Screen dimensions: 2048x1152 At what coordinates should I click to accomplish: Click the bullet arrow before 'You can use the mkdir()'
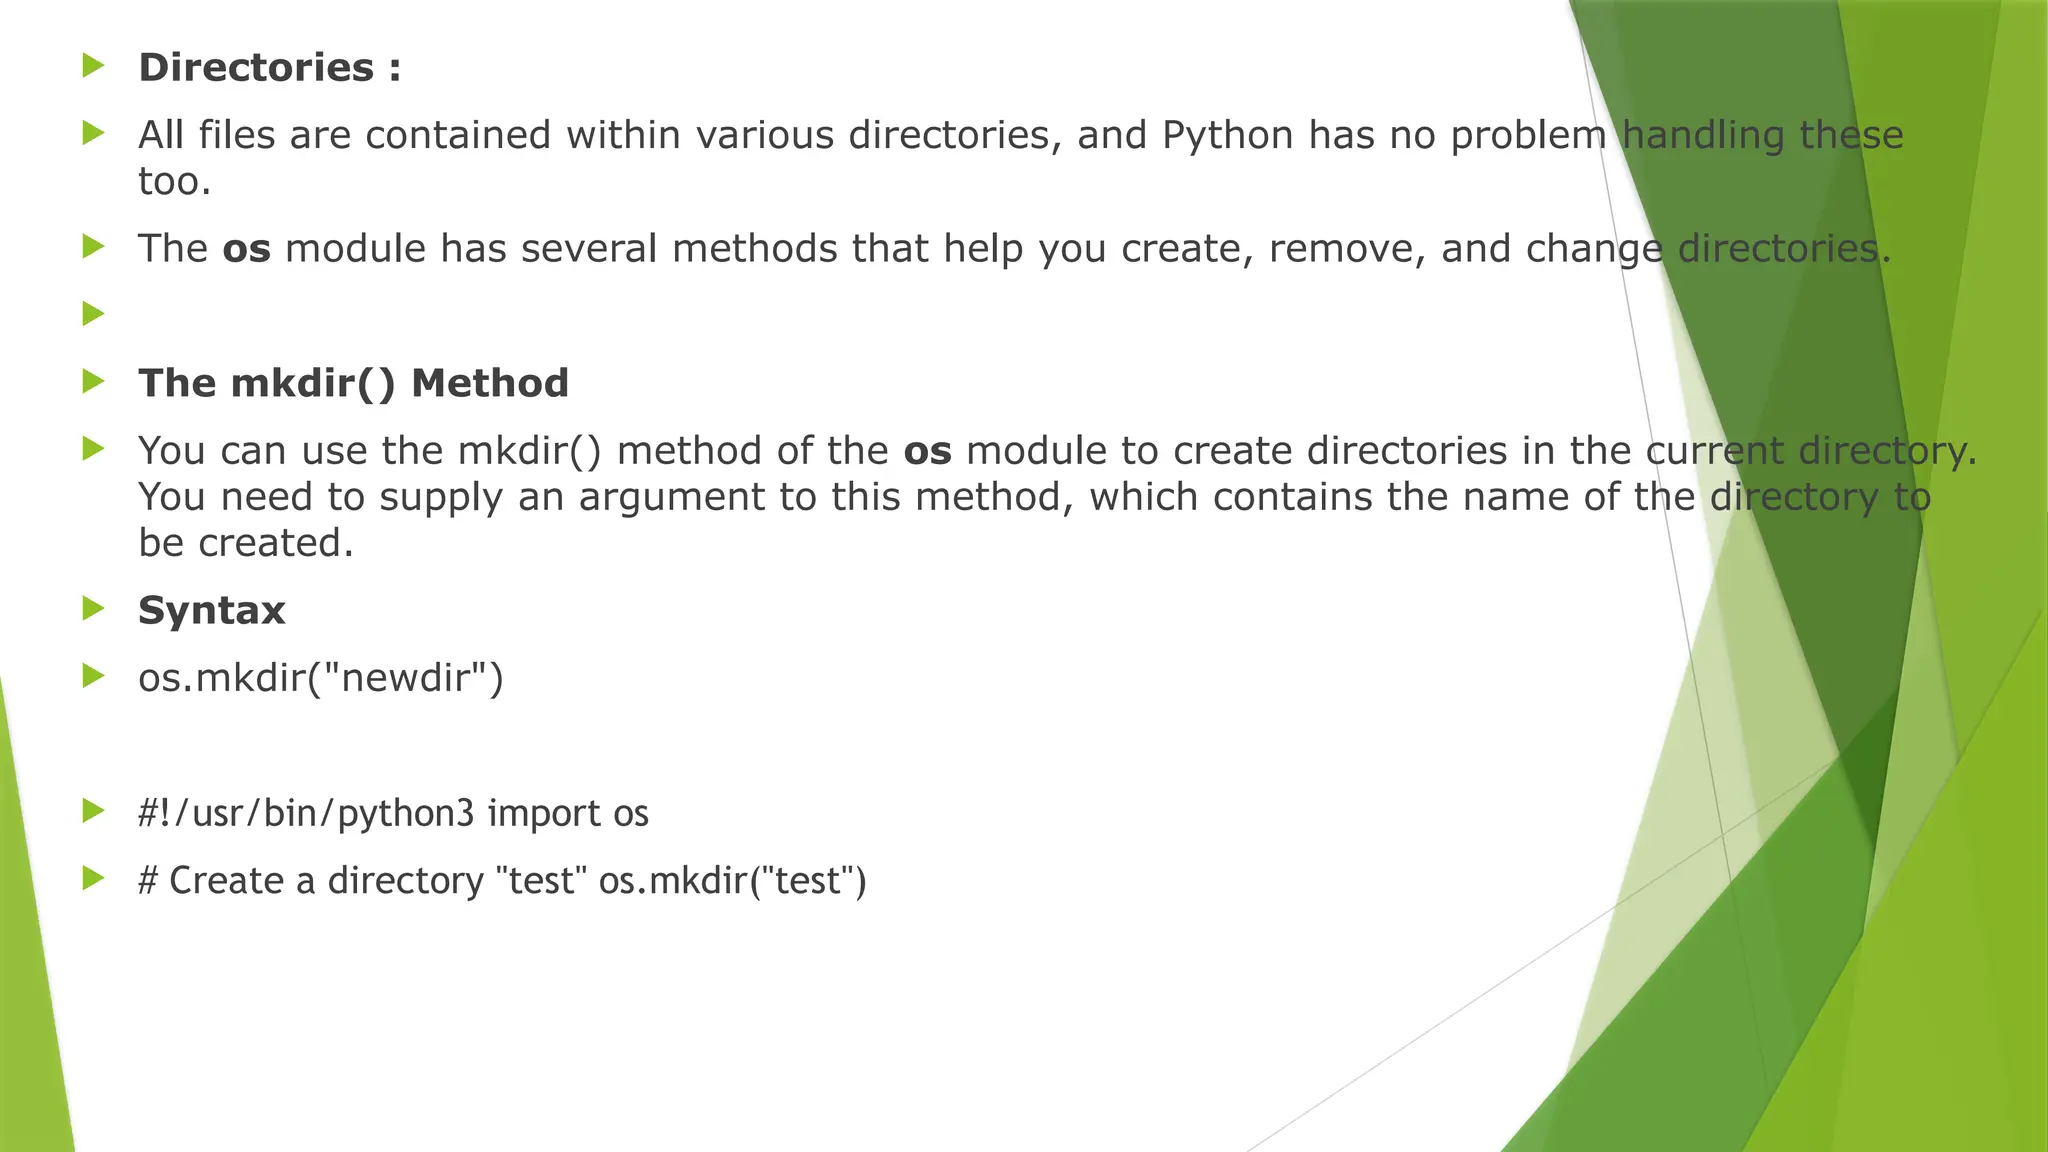point(93,449)
